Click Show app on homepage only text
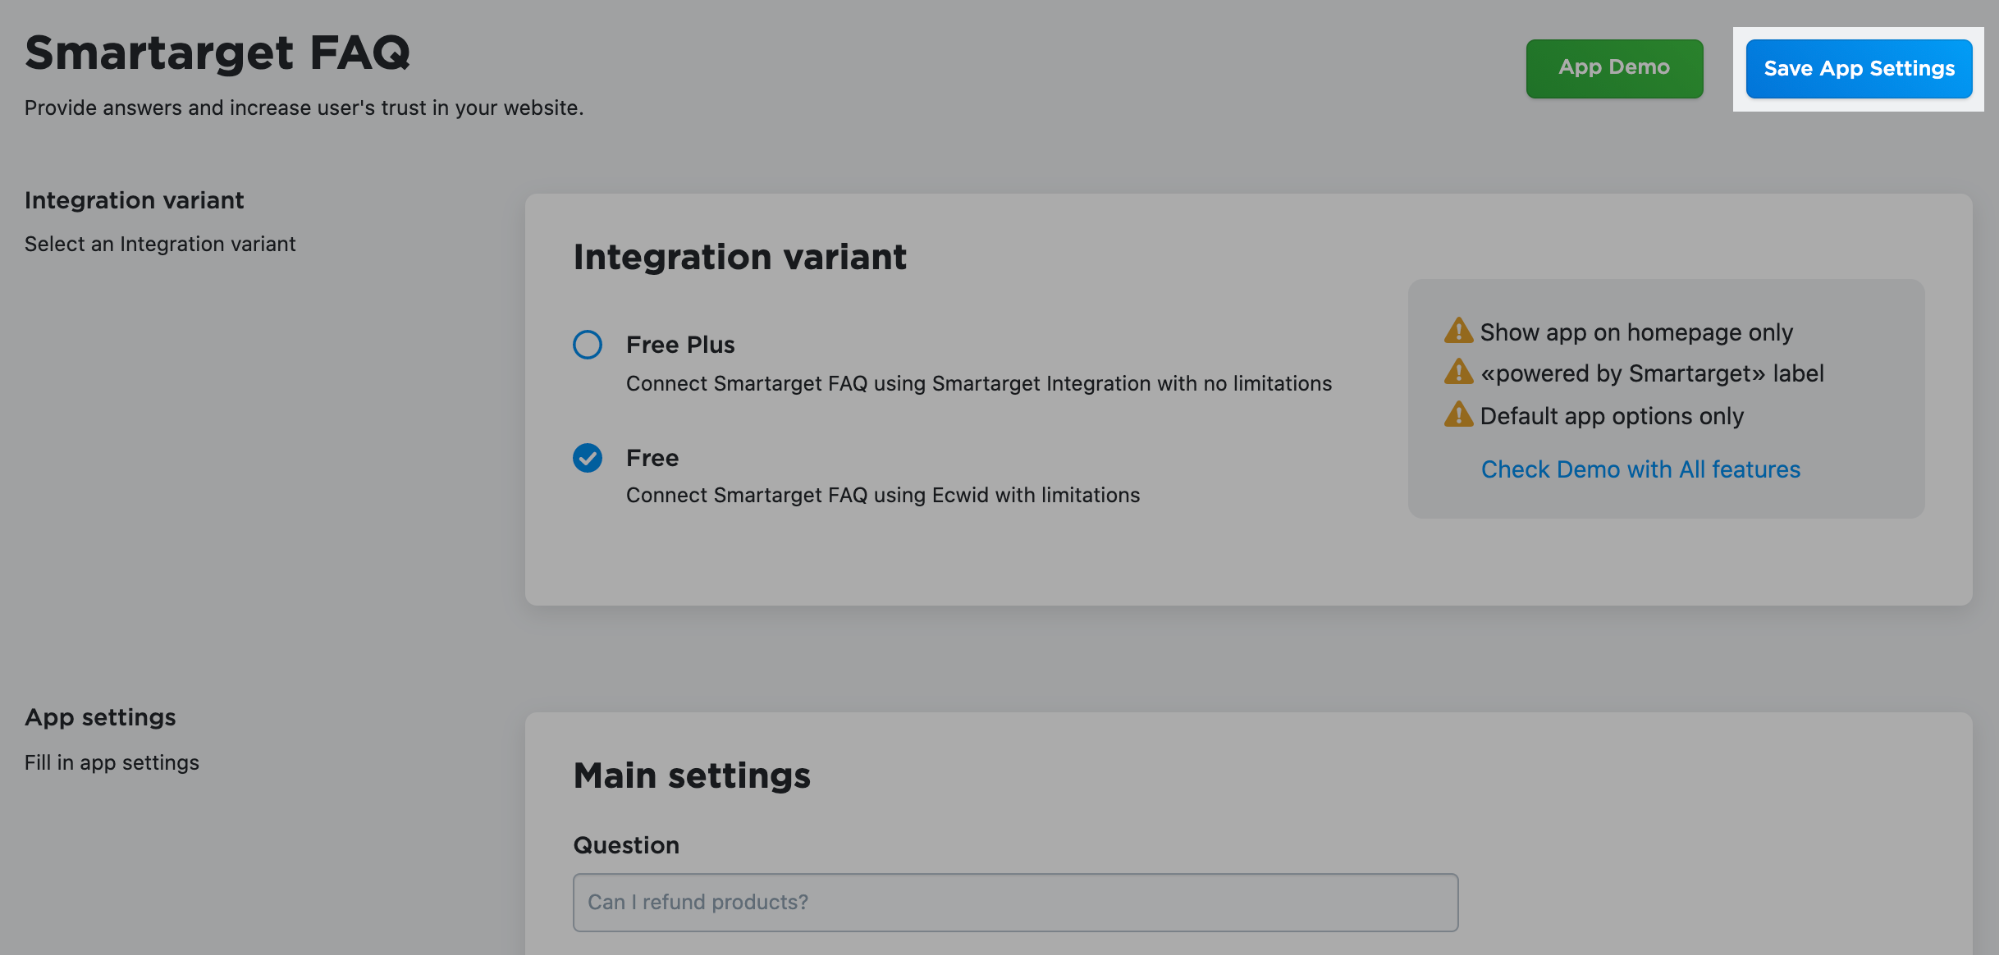This screenshot has height=956, width=1999. [x=1636, y=332]
